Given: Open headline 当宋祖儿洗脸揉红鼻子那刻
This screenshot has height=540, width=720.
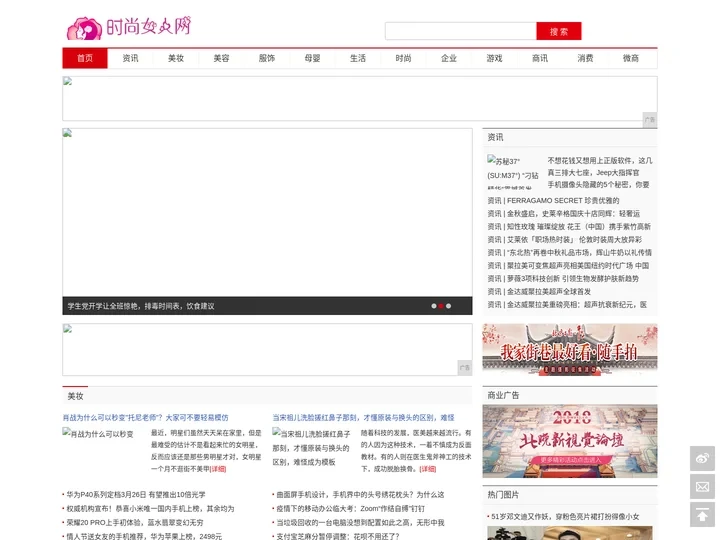Looking at the screenshot, I should click(363, 417).
